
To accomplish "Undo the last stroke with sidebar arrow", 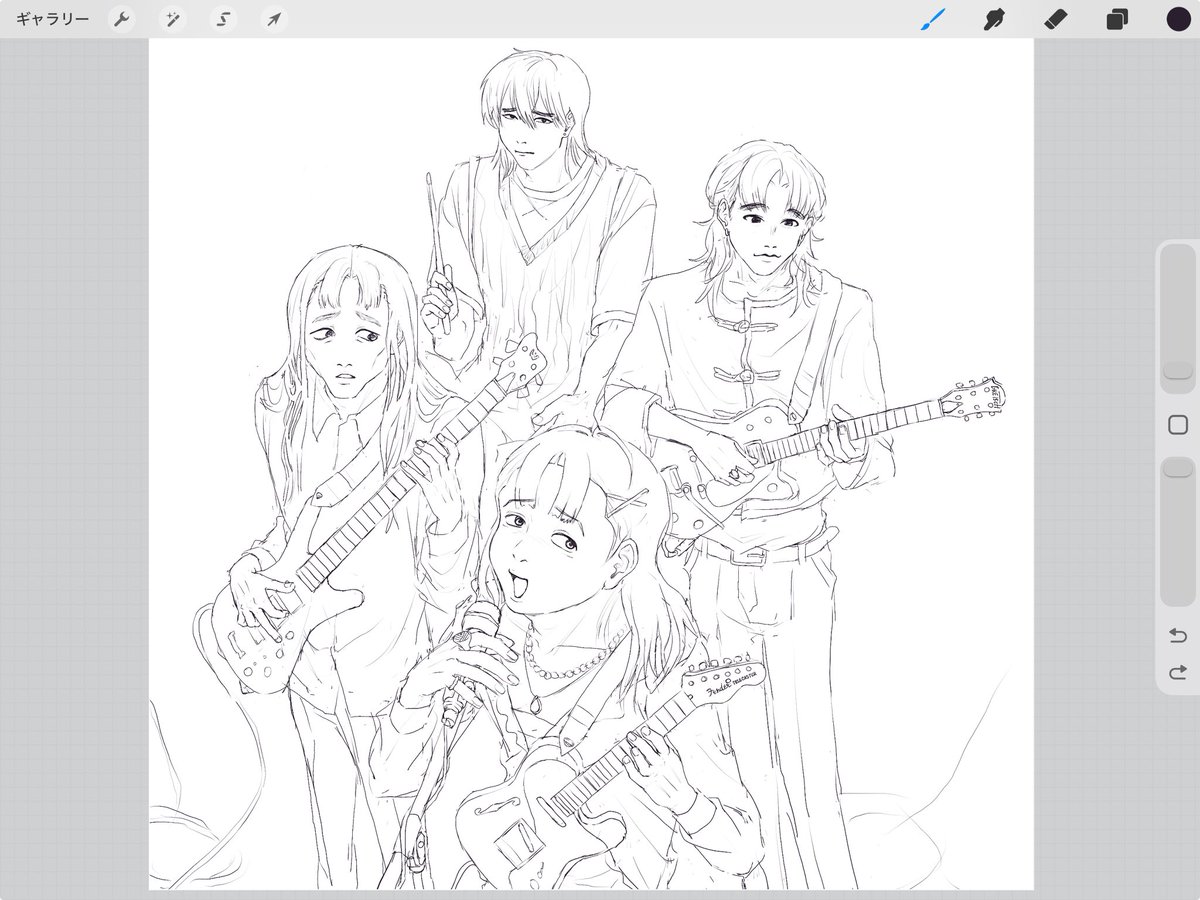I will (1178, 635).
